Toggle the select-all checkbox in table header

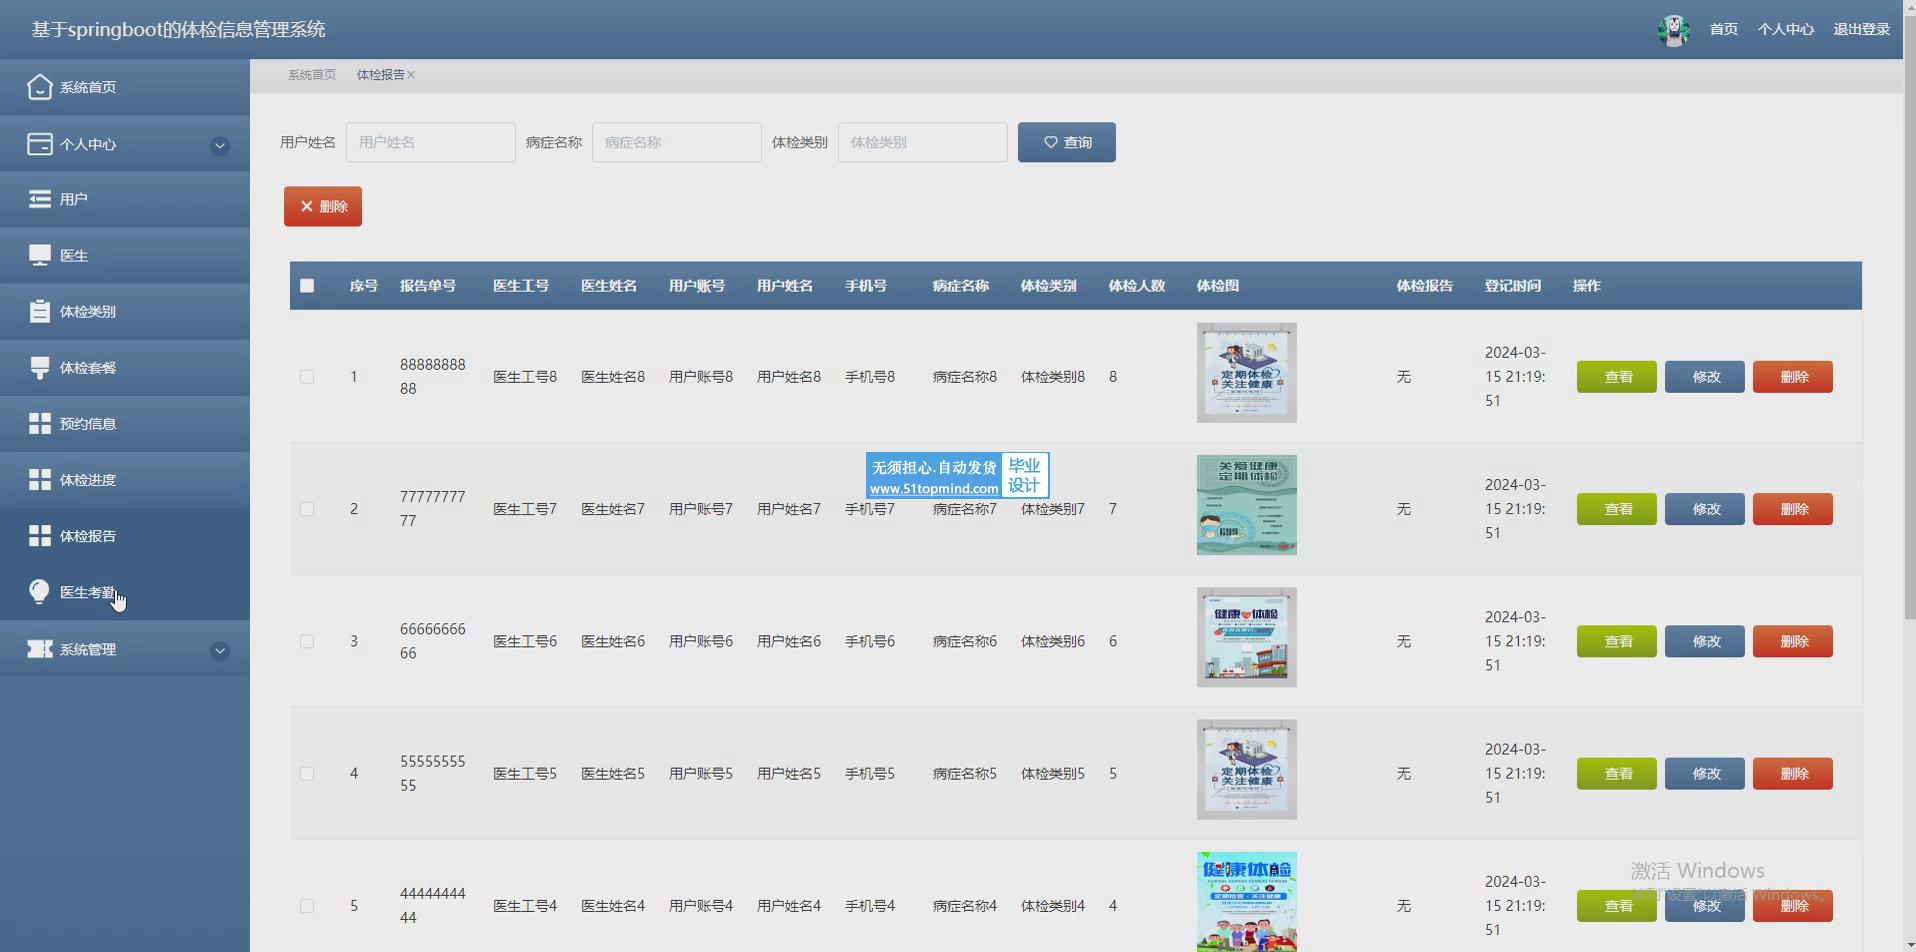tap(307, 286)
